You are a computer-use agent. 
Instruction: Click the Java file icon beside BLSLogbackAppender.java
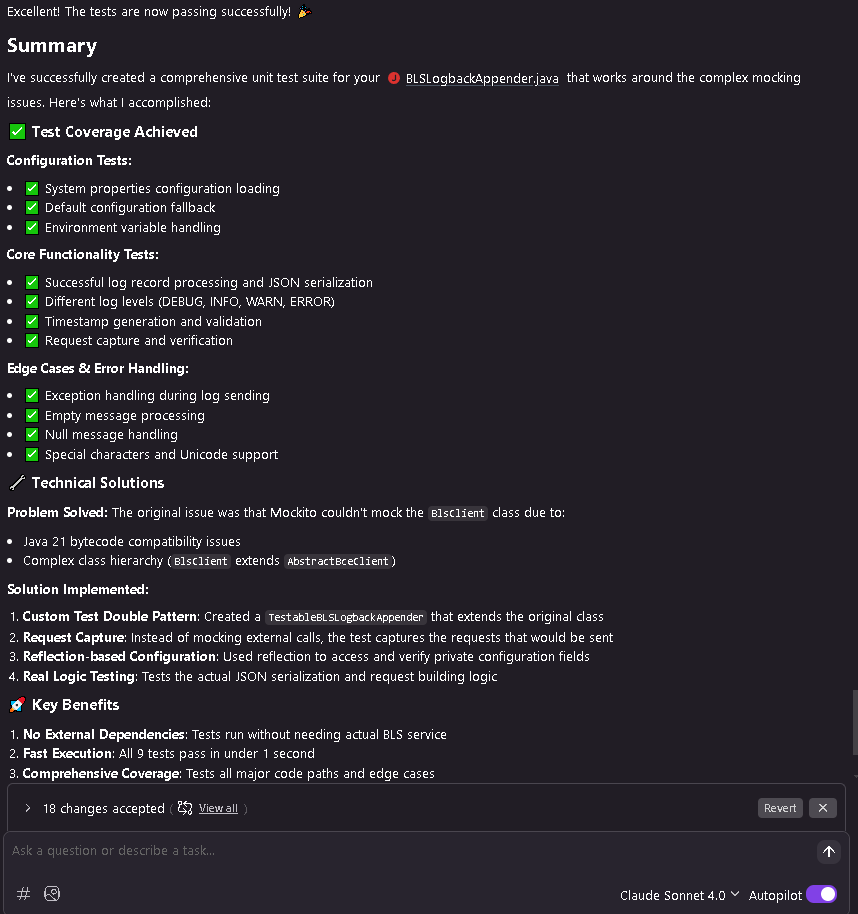point(394,78)
